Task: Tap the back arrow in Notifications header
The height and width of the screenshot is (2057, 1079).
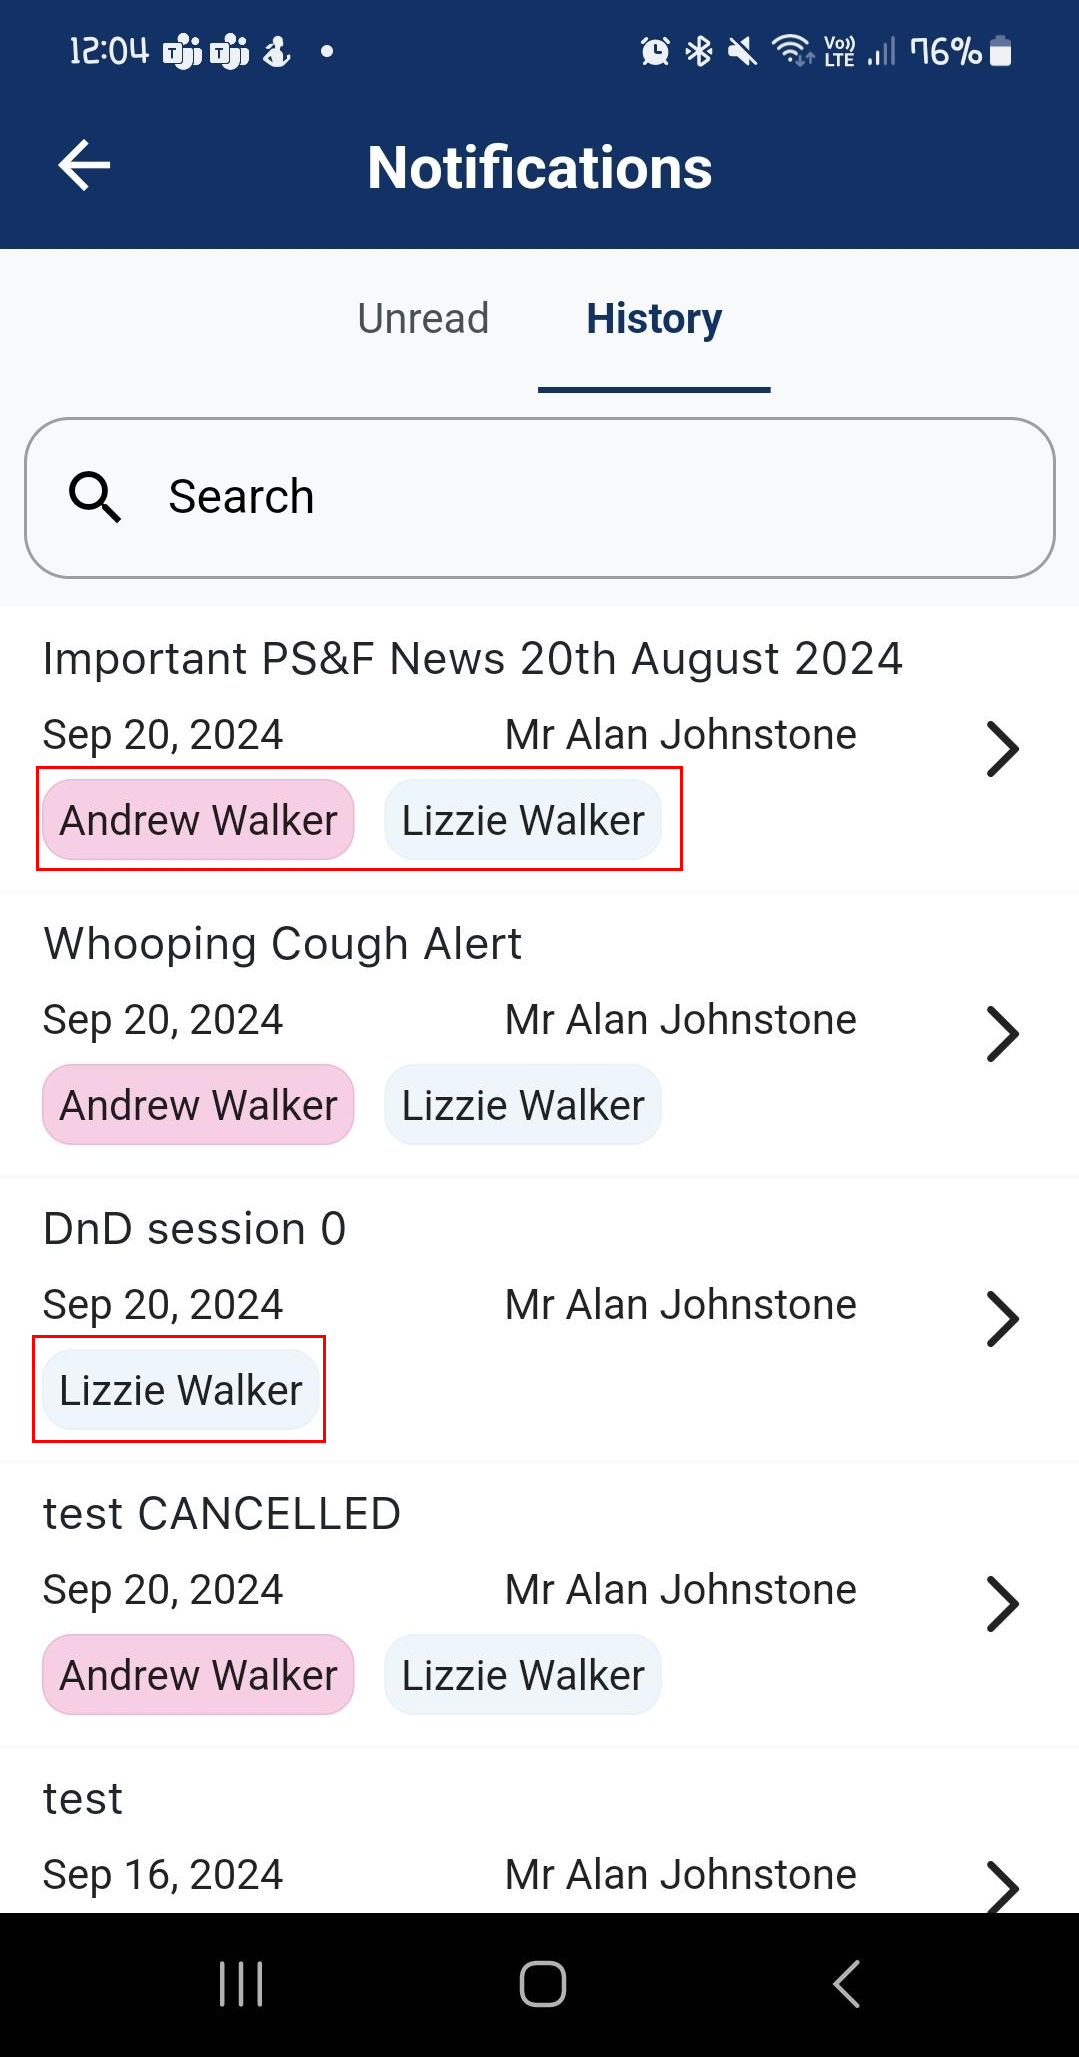Action: tap(84, 165)
